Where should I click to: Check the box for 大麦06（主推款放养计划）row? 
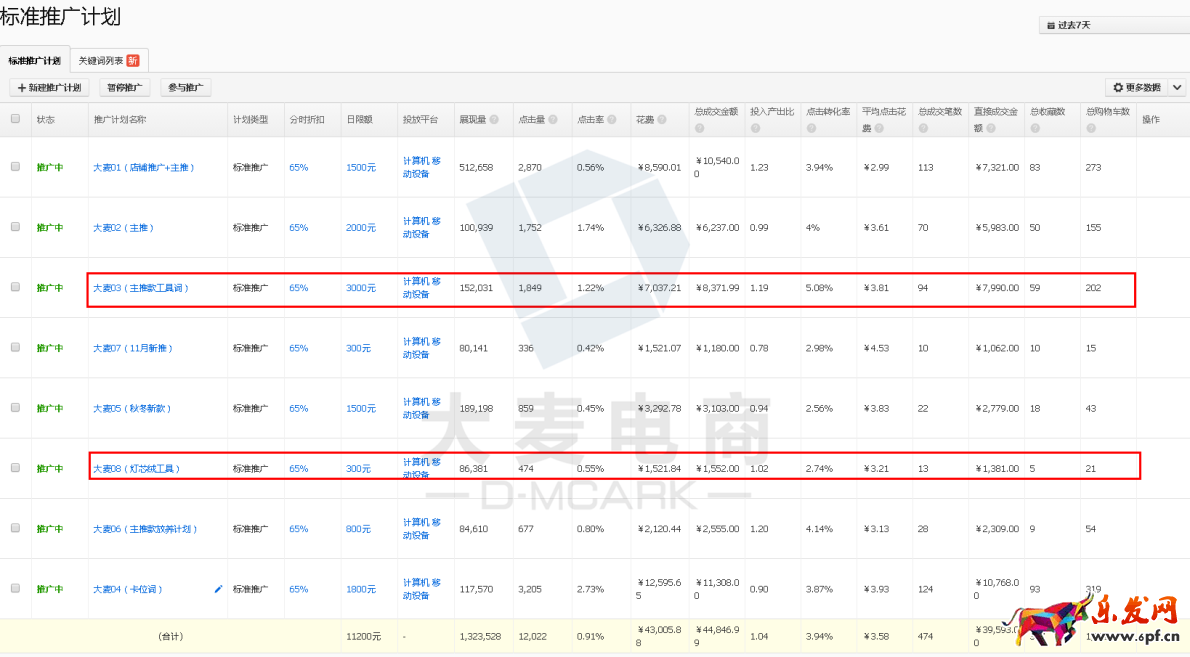(15, 528)
